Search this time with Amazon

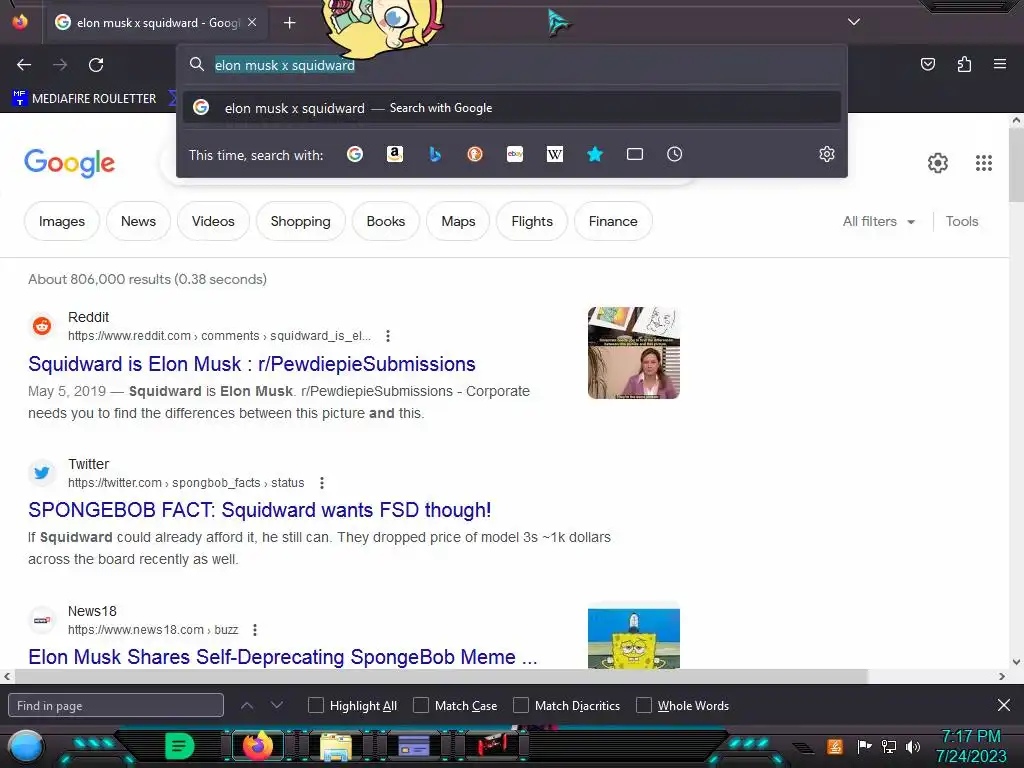[x=394, y=154]
